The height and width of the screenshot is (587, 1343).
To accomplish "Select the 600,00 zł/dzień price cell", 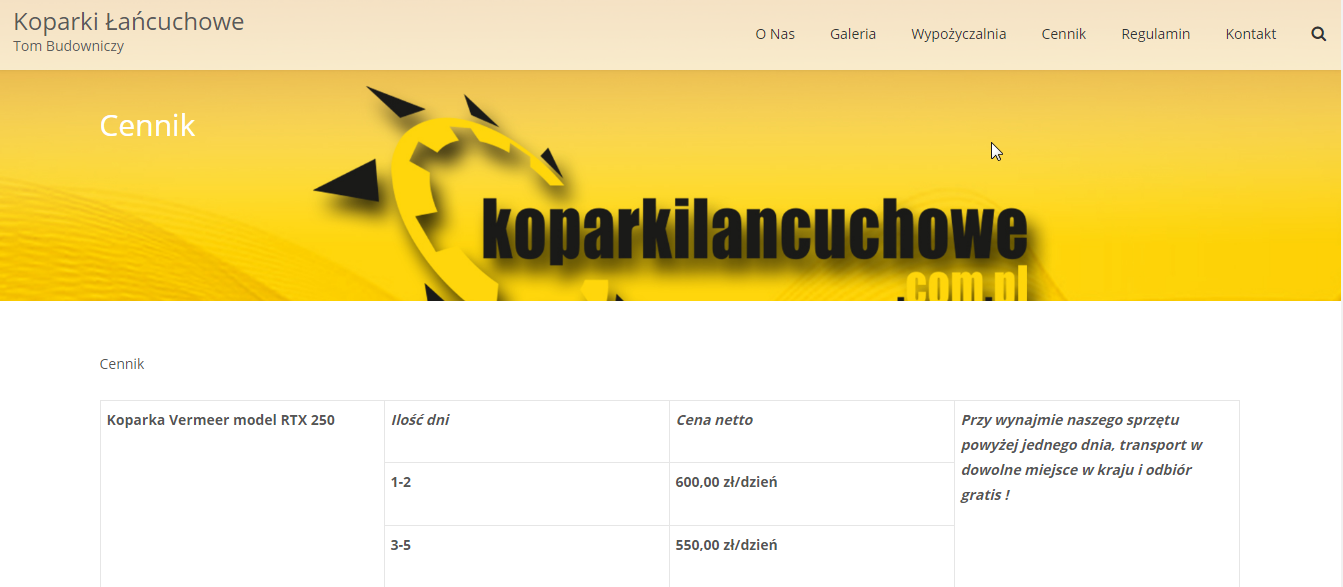I will [812, 494].
